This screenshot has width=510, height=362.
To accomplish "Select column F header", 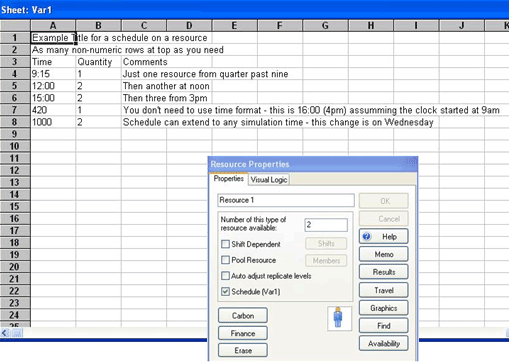I will (x=280, y=25).
